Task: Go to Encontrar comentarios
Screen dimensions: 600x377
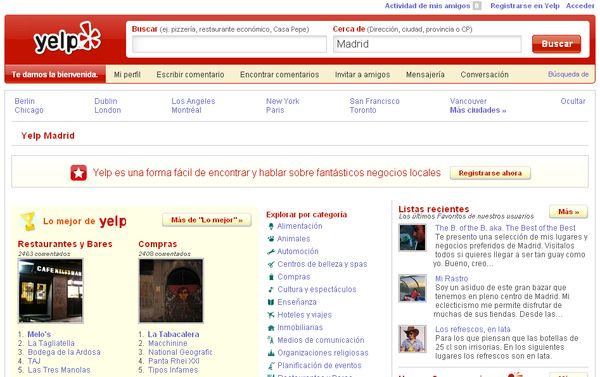Action: [x=279, y=75]
